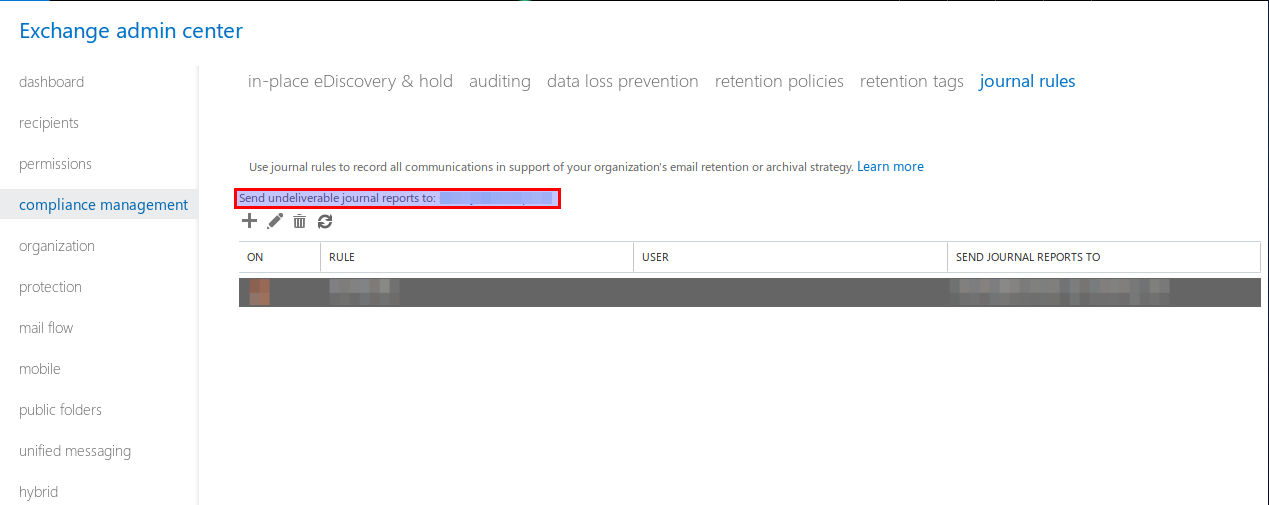Image resolution: width=1269 pixels, height=505 pixels.
Task: Select the journal rule row by its rule name
Action: [365, 292]
